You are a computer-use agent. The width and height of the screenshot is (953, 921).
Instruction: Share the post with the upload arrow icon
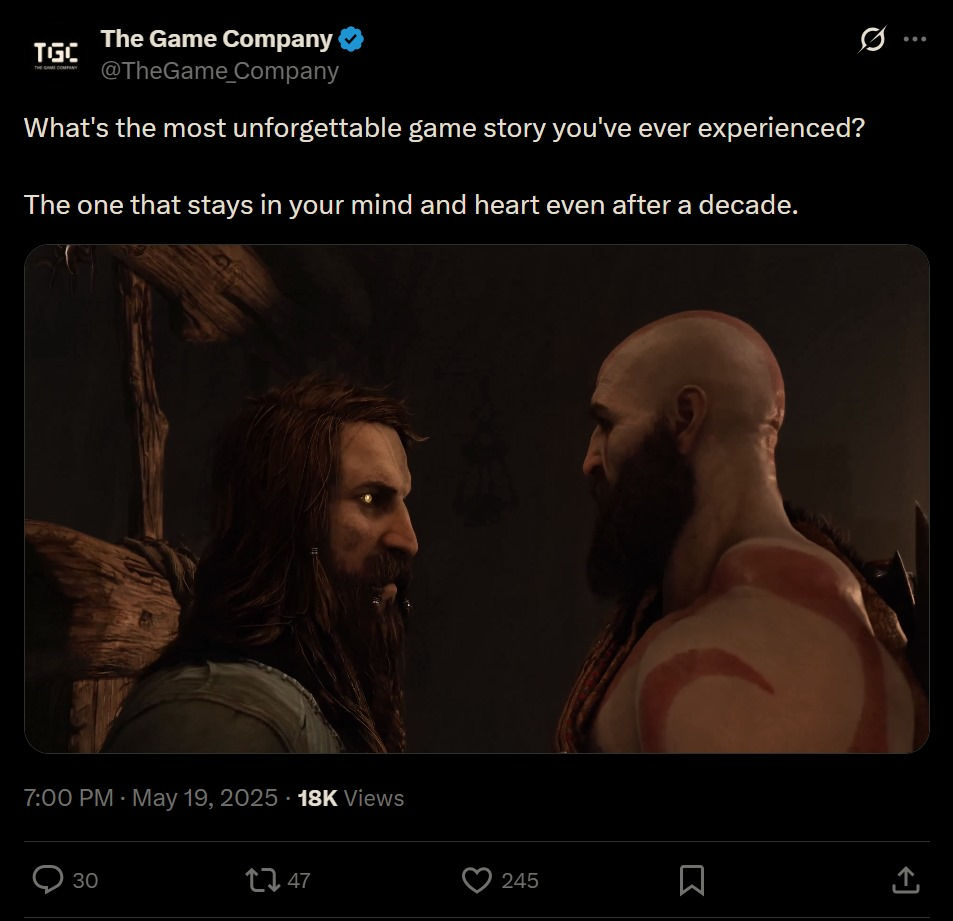[x=906, y=880]
